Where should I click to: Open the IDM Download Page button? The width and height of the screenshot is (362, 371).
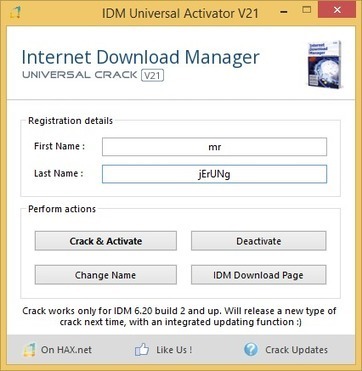[x=259, y=275]
